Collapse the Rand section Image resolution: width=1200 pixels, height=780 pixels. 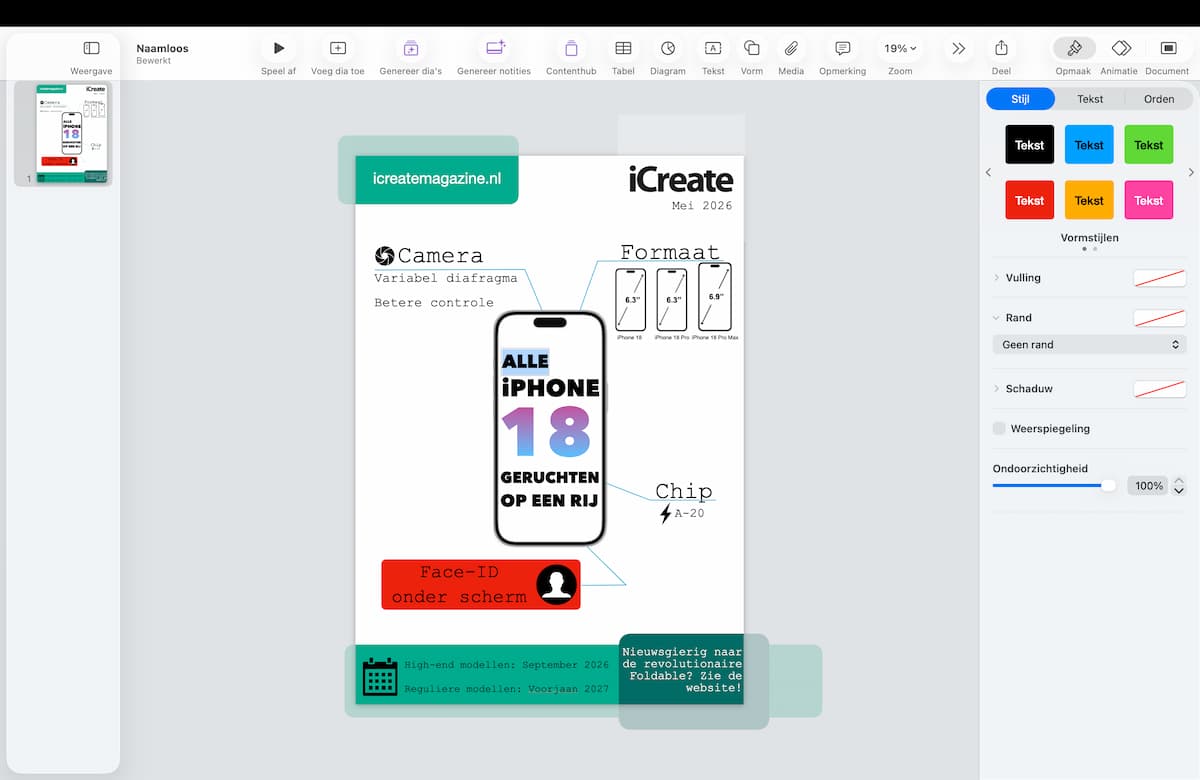coord(997,317)
